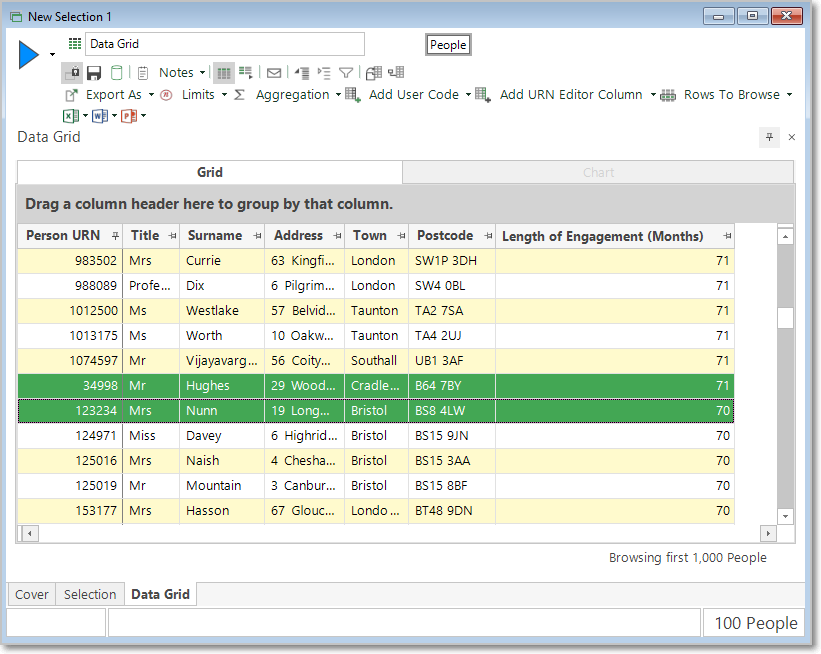Pin the Title column using its pin icon
This screenshot has width=821, height=654.
tap(172, 236)
